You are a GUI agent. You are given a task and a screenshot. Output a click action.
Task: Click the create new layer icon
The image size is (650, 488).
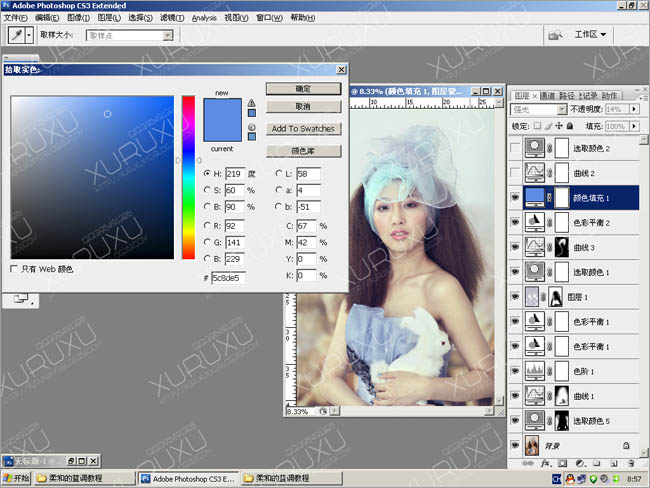pyautogui.click(x=611, y=464)
